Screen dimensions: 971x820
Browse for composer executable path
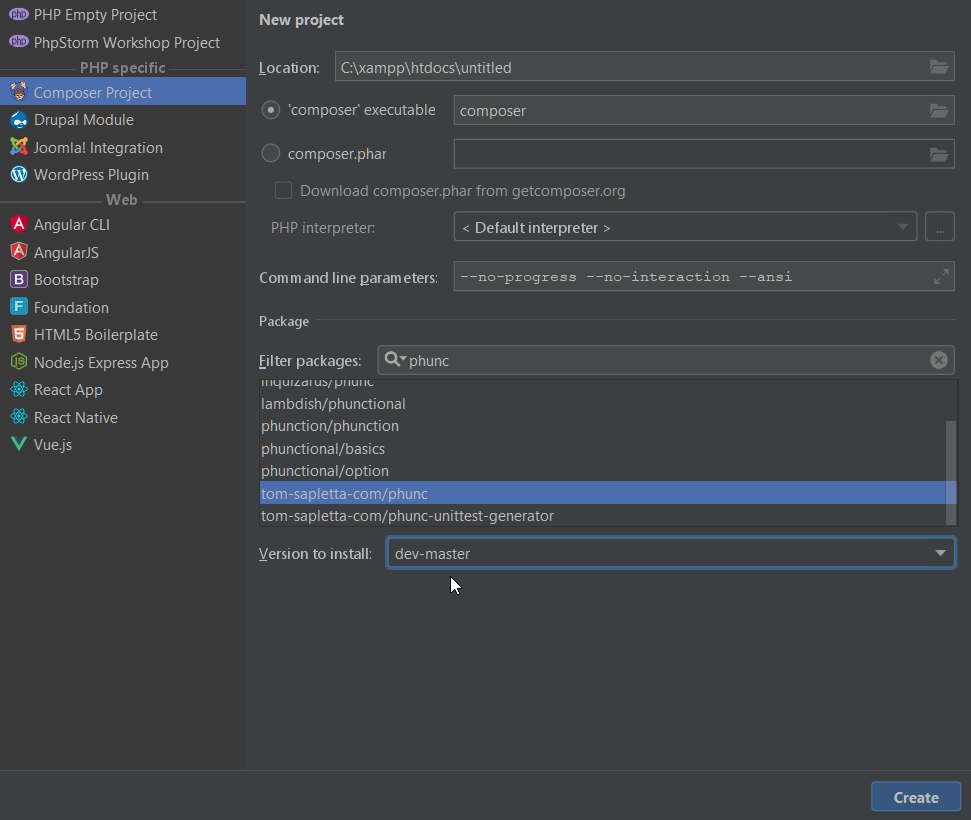pos(939,111)
